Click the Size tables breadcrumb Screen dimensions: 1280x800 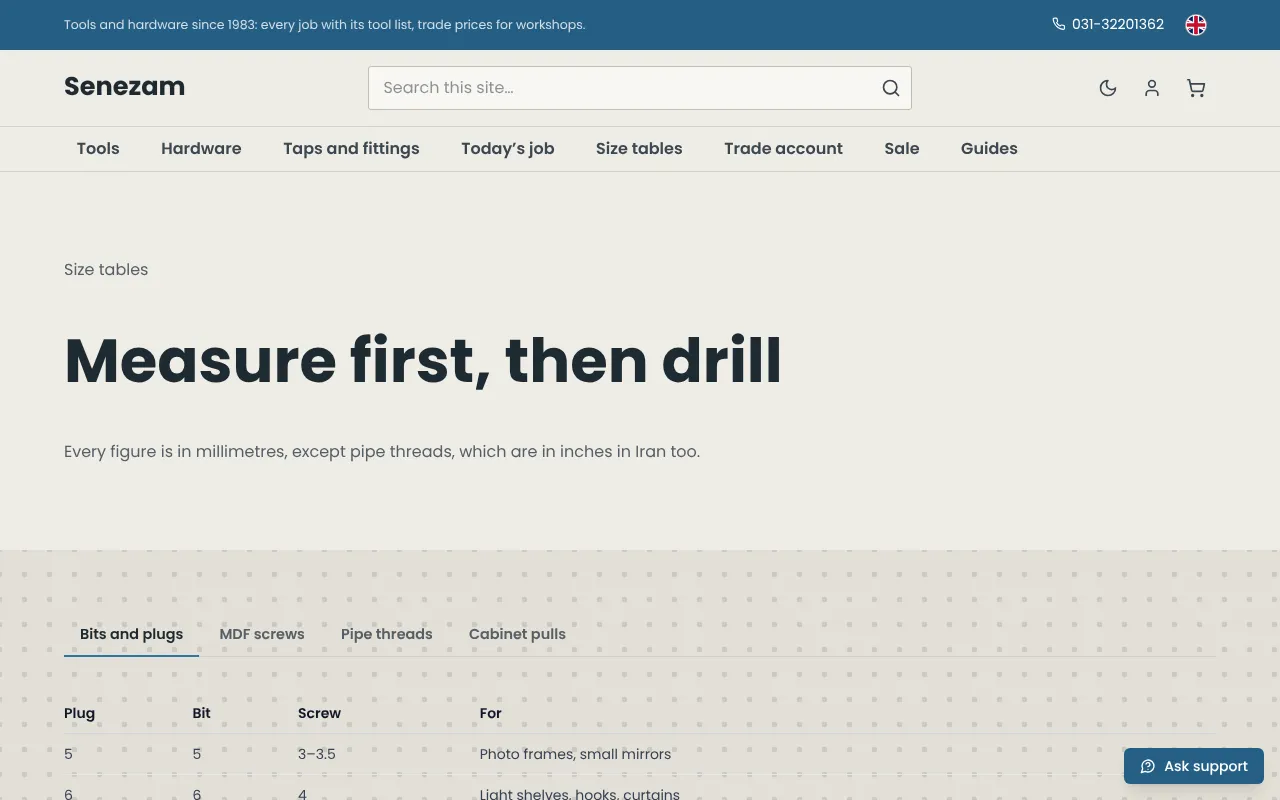click(106, 270)
